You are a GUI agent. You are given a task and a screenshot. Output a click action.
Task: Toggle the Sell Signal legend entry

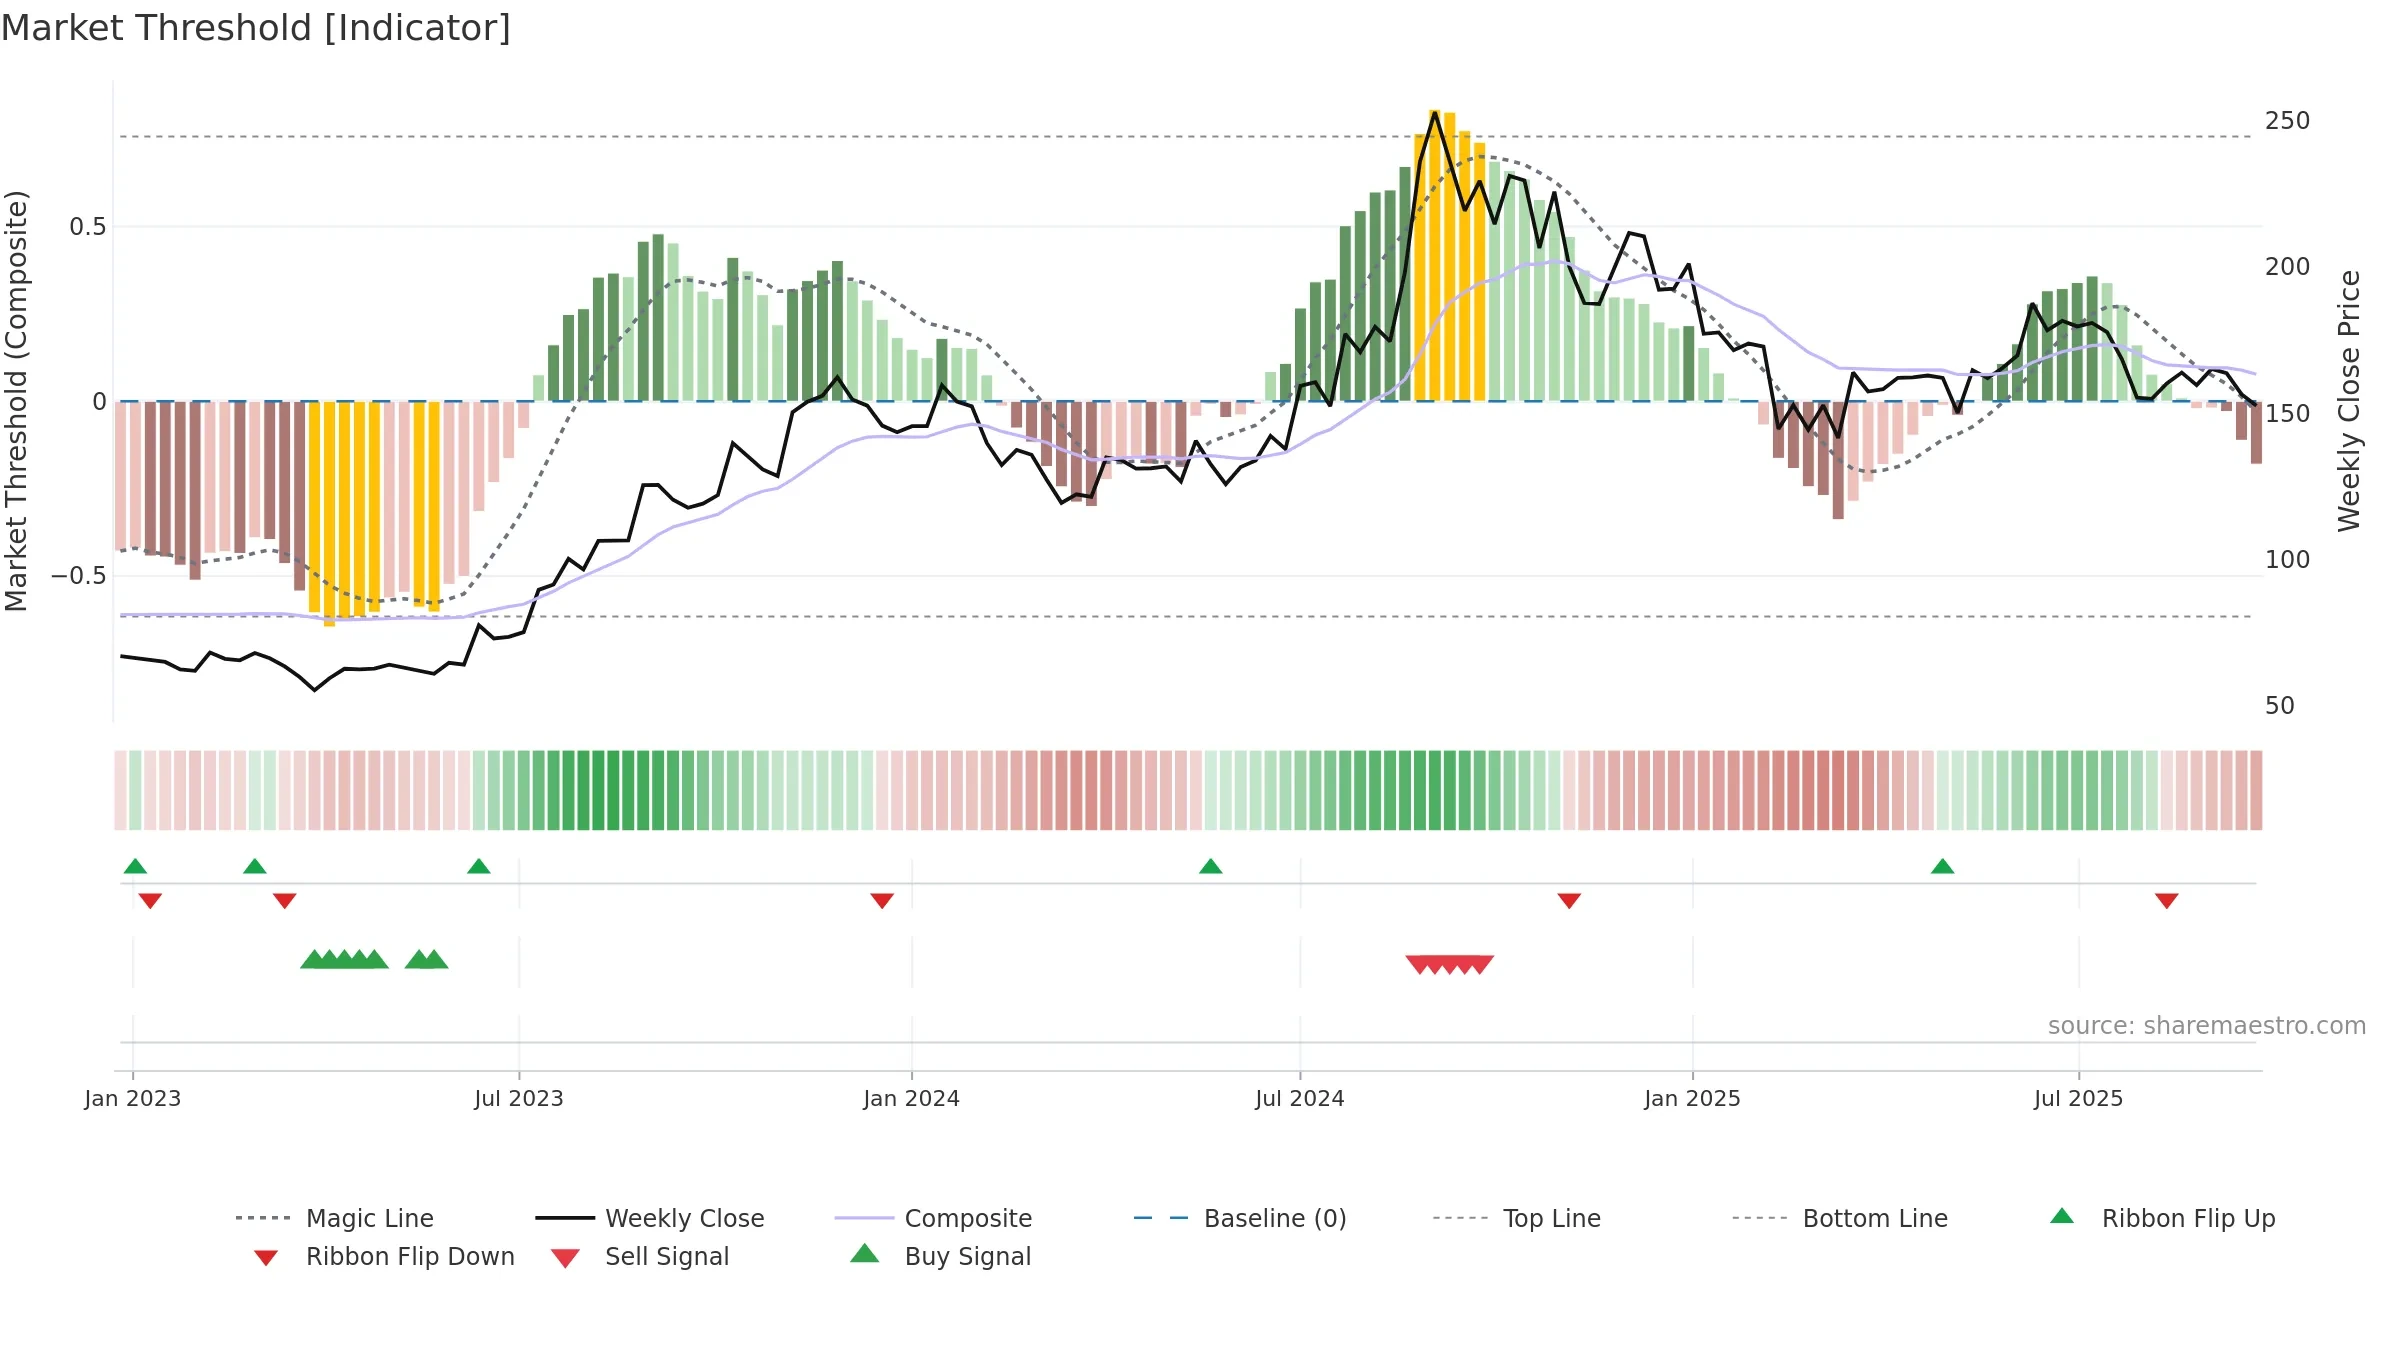click(x=640, y=1256)
